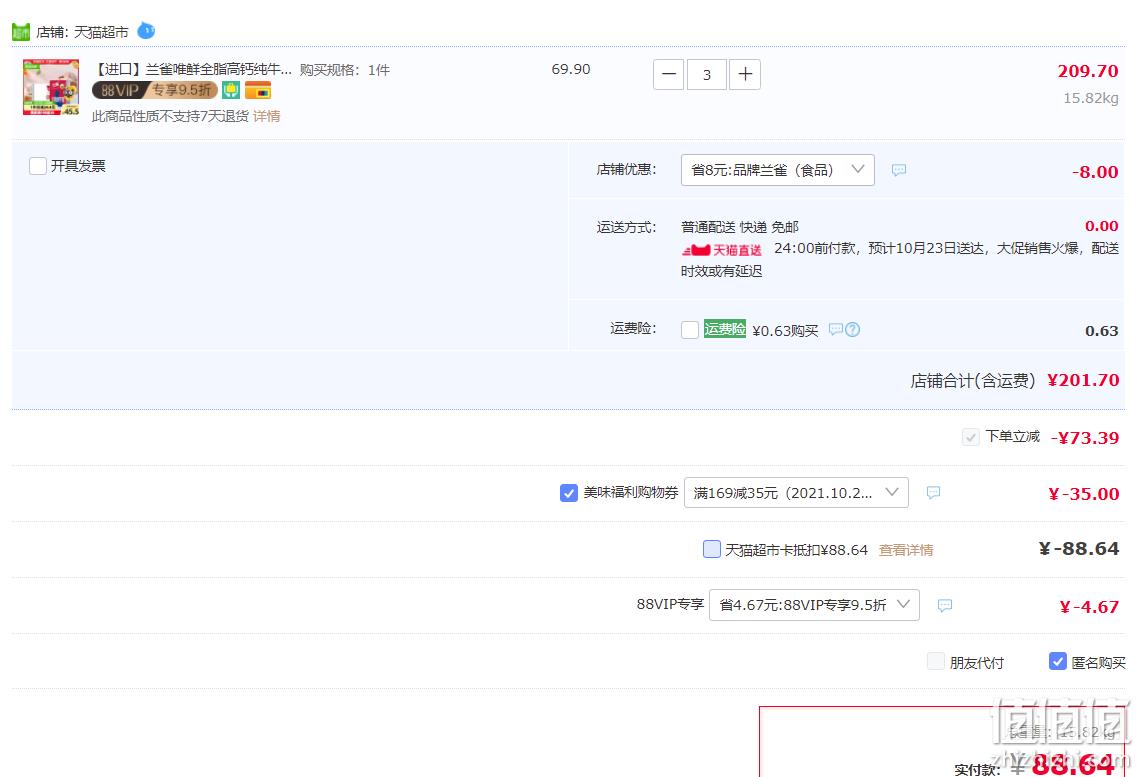Click the item weight 15.82kg
This screenshot has height=777, width=1140.
pyautogui.click(x=1091, y=98)
